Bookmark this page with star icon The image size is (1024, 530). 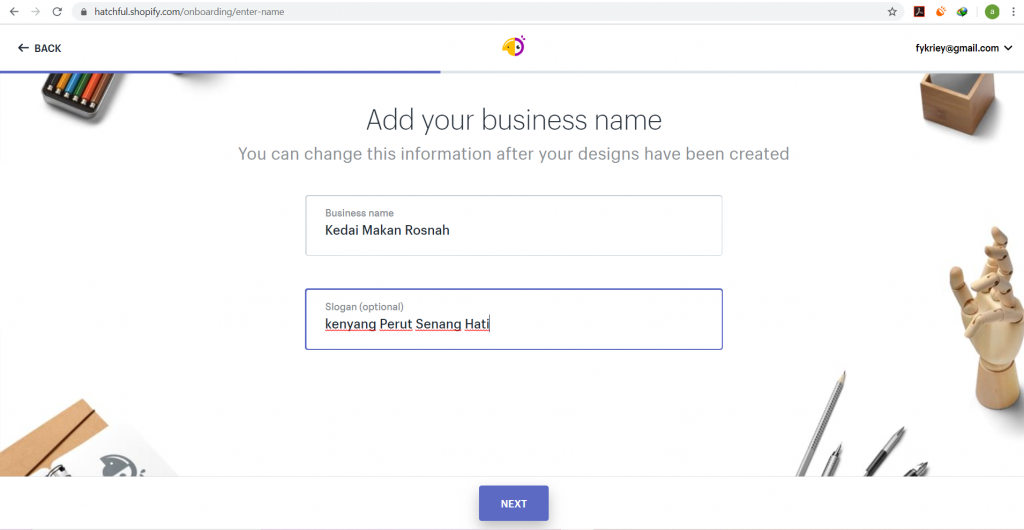tap(892, 12)
